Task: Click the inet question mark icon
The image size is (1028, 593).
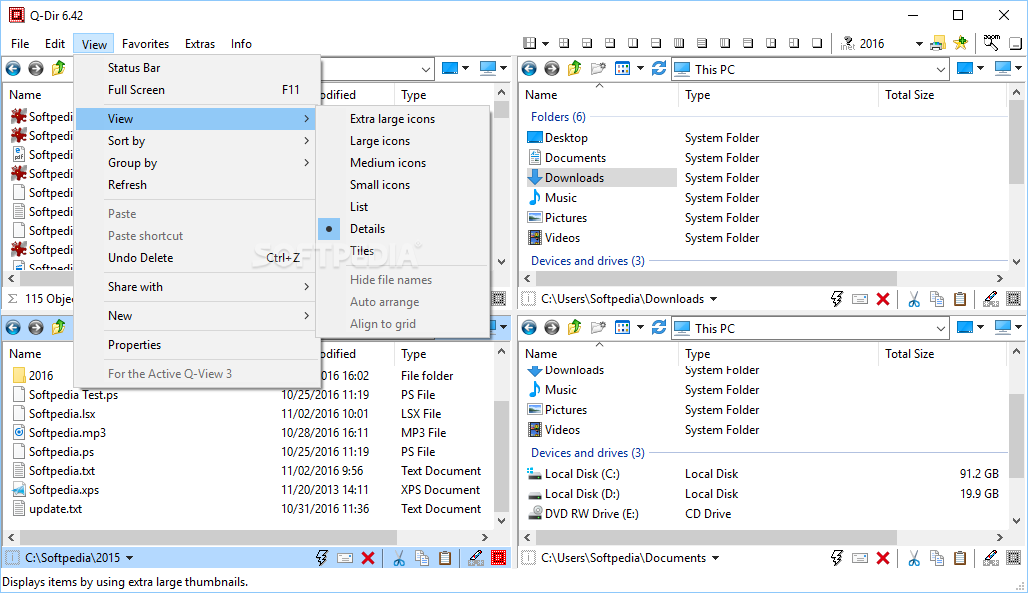Action: [848, 43]
